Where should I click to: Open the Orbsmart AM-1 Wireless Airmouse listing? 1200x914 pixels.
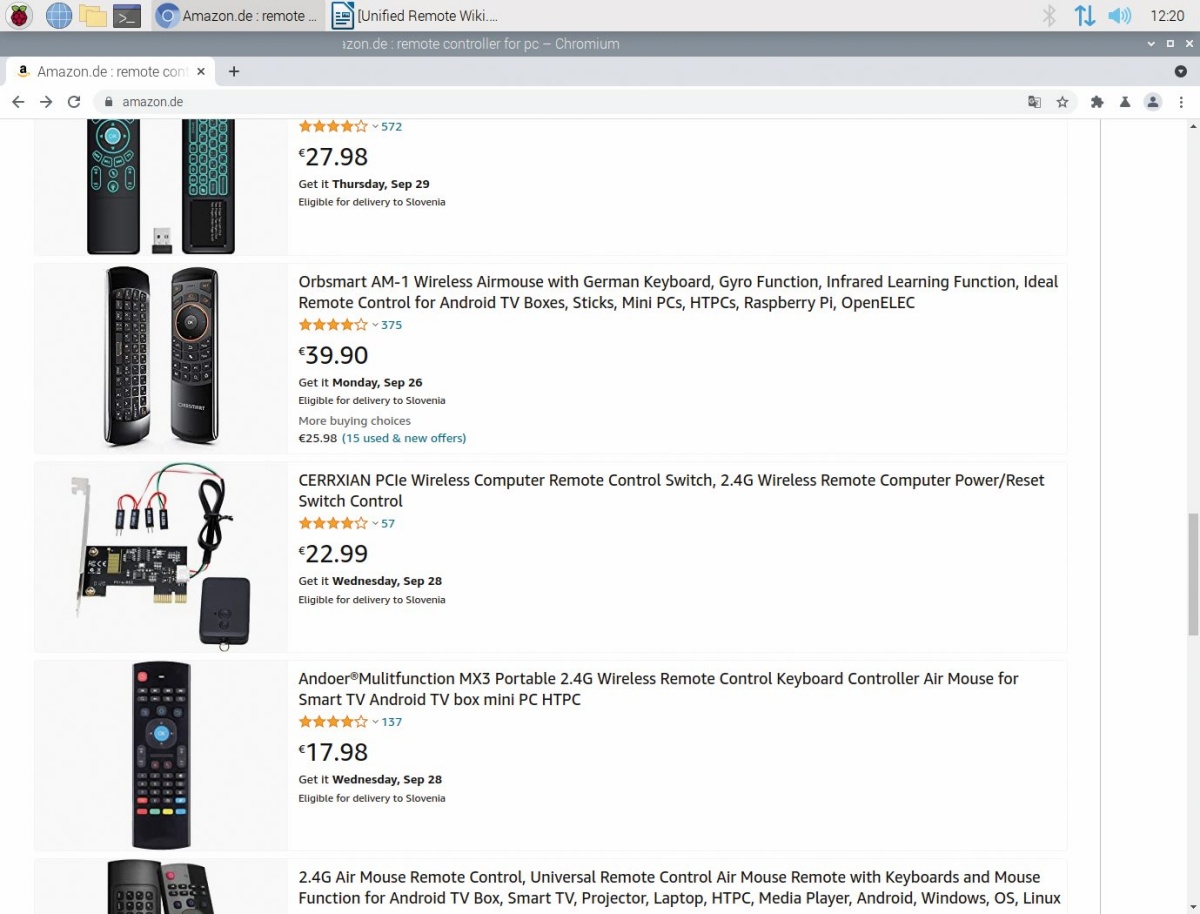[x=678, y=292]
